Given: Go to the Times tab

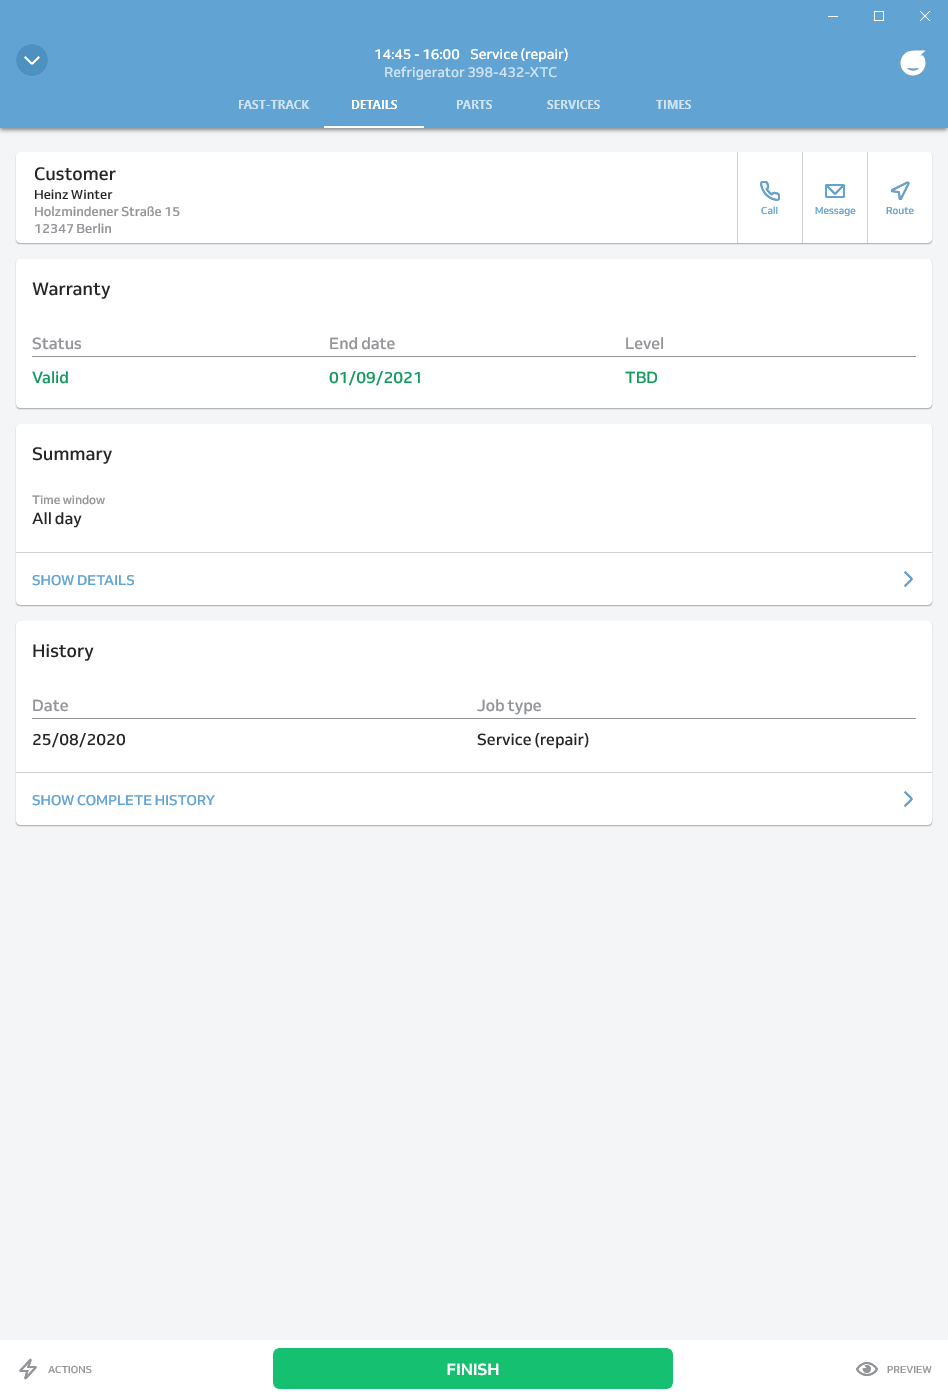Looking at the screenshot, I should tap(673, 105).
